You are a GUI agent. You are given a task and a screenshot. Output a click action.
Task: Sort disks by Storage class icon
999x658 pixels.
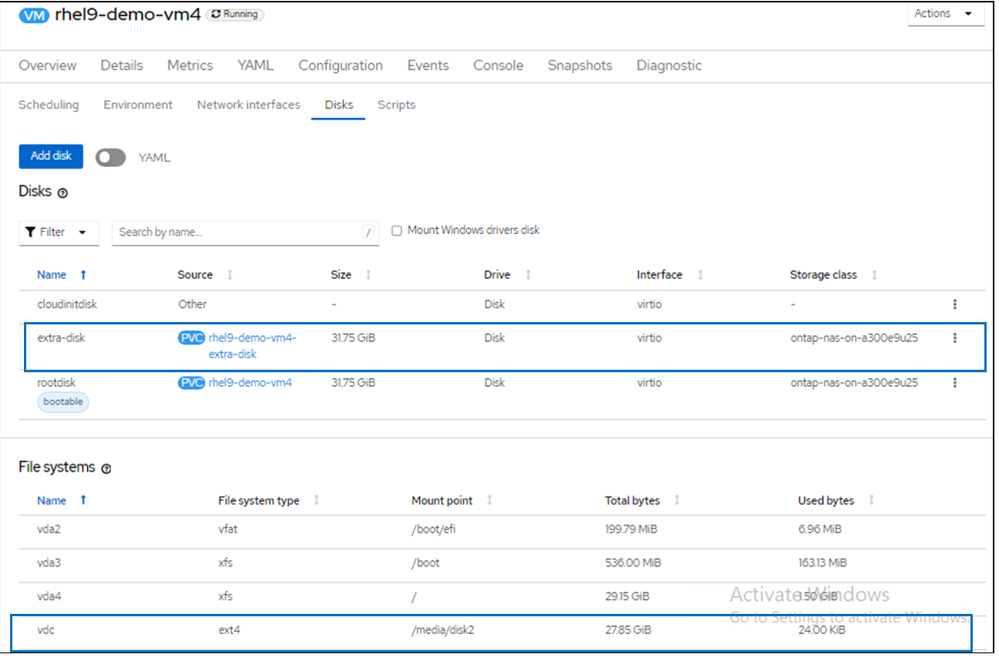874,275
